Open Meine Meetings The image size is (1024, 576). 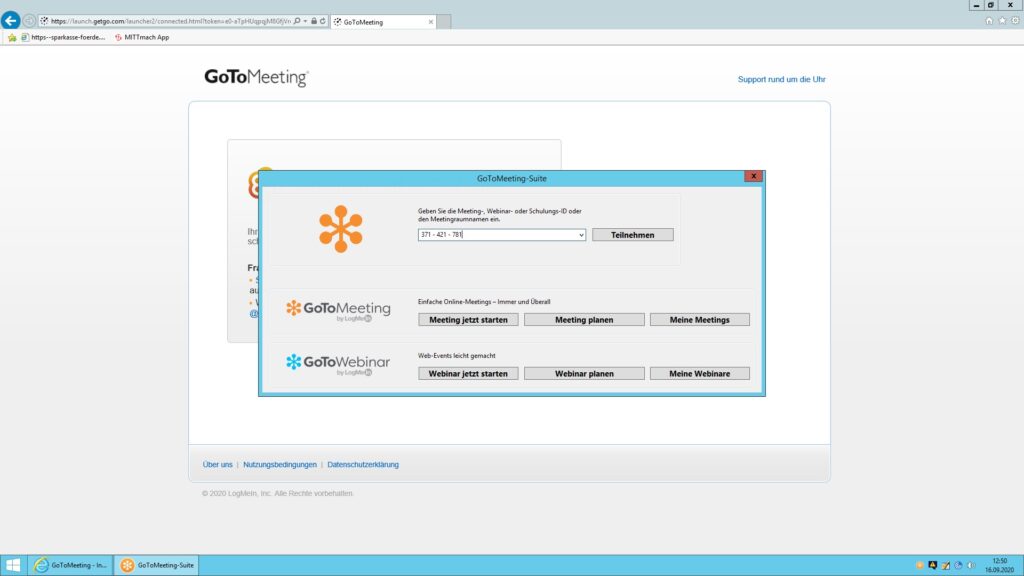(x=699, y=320)
